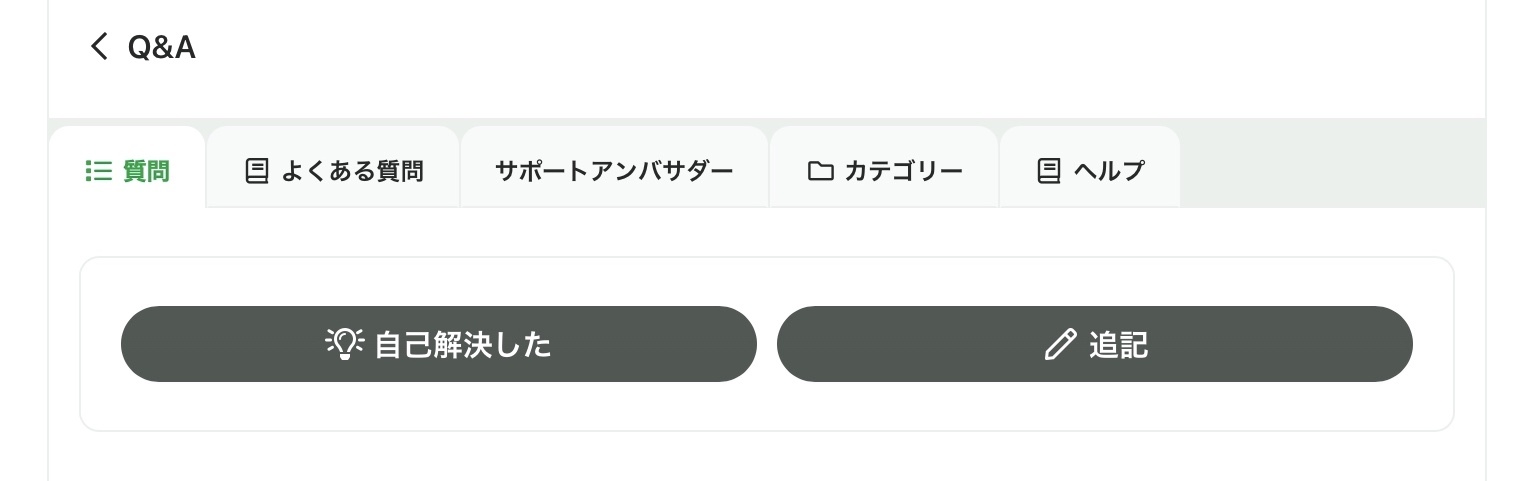1534x481 pixels.
Task: Open the ヘルプ tab
Action: tap(1108, 171)
